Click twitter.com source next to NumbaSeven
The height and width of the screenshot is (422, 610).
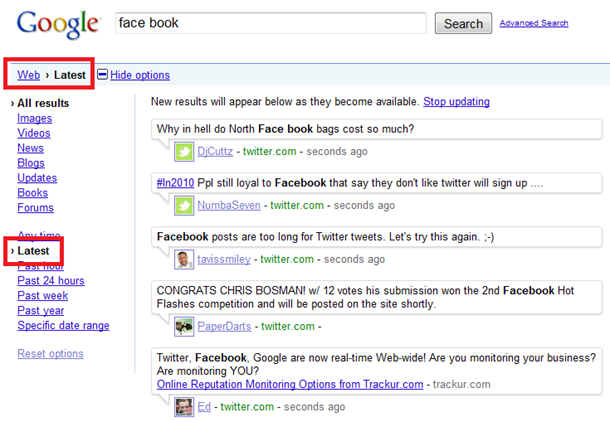297,205
